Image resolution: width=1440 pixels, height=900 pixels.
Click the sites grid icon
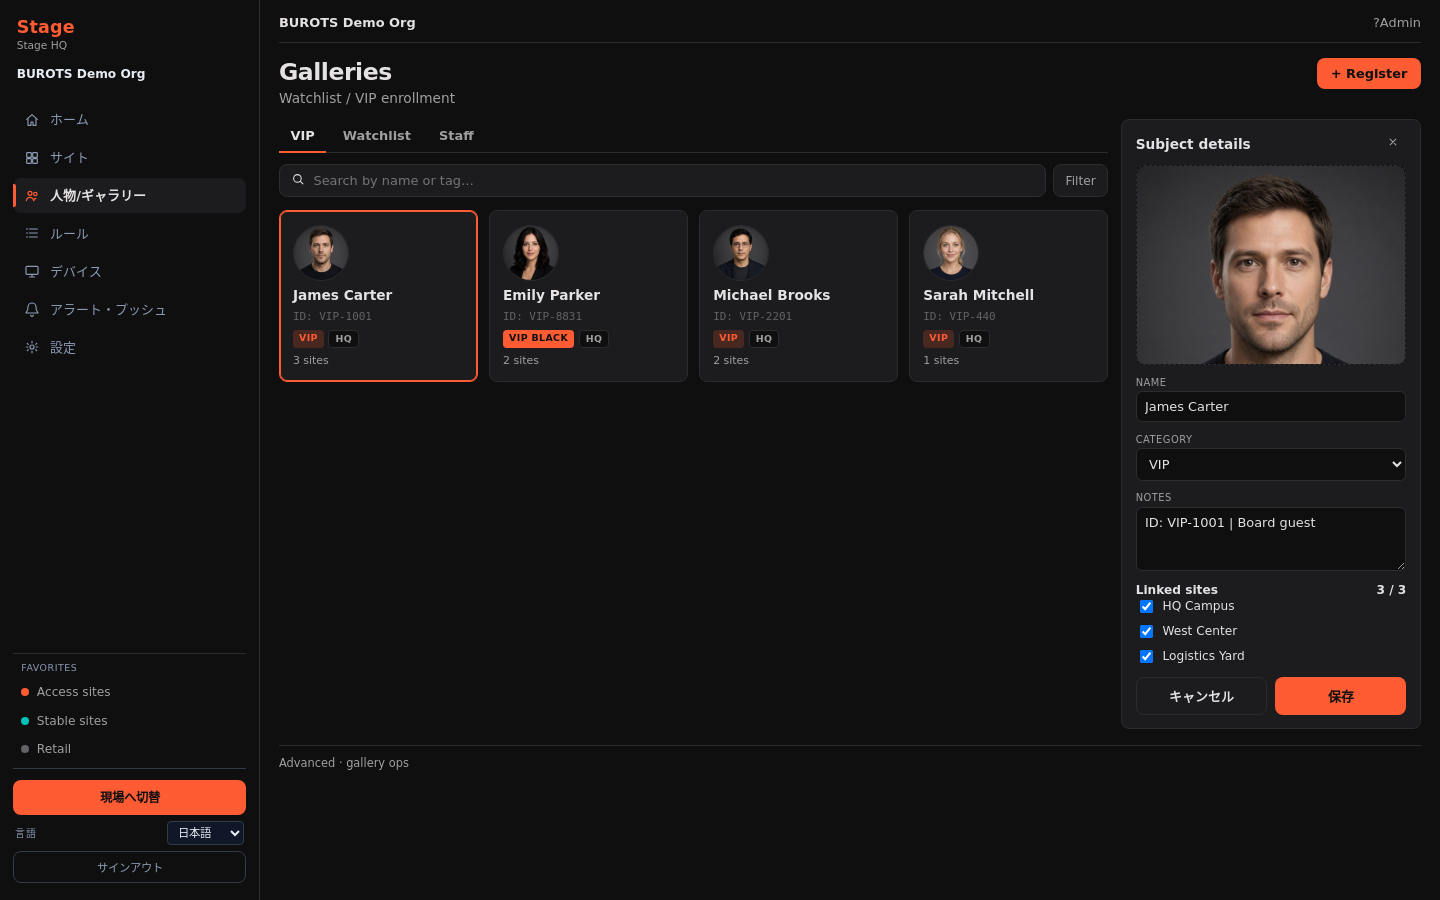point(32,158)
